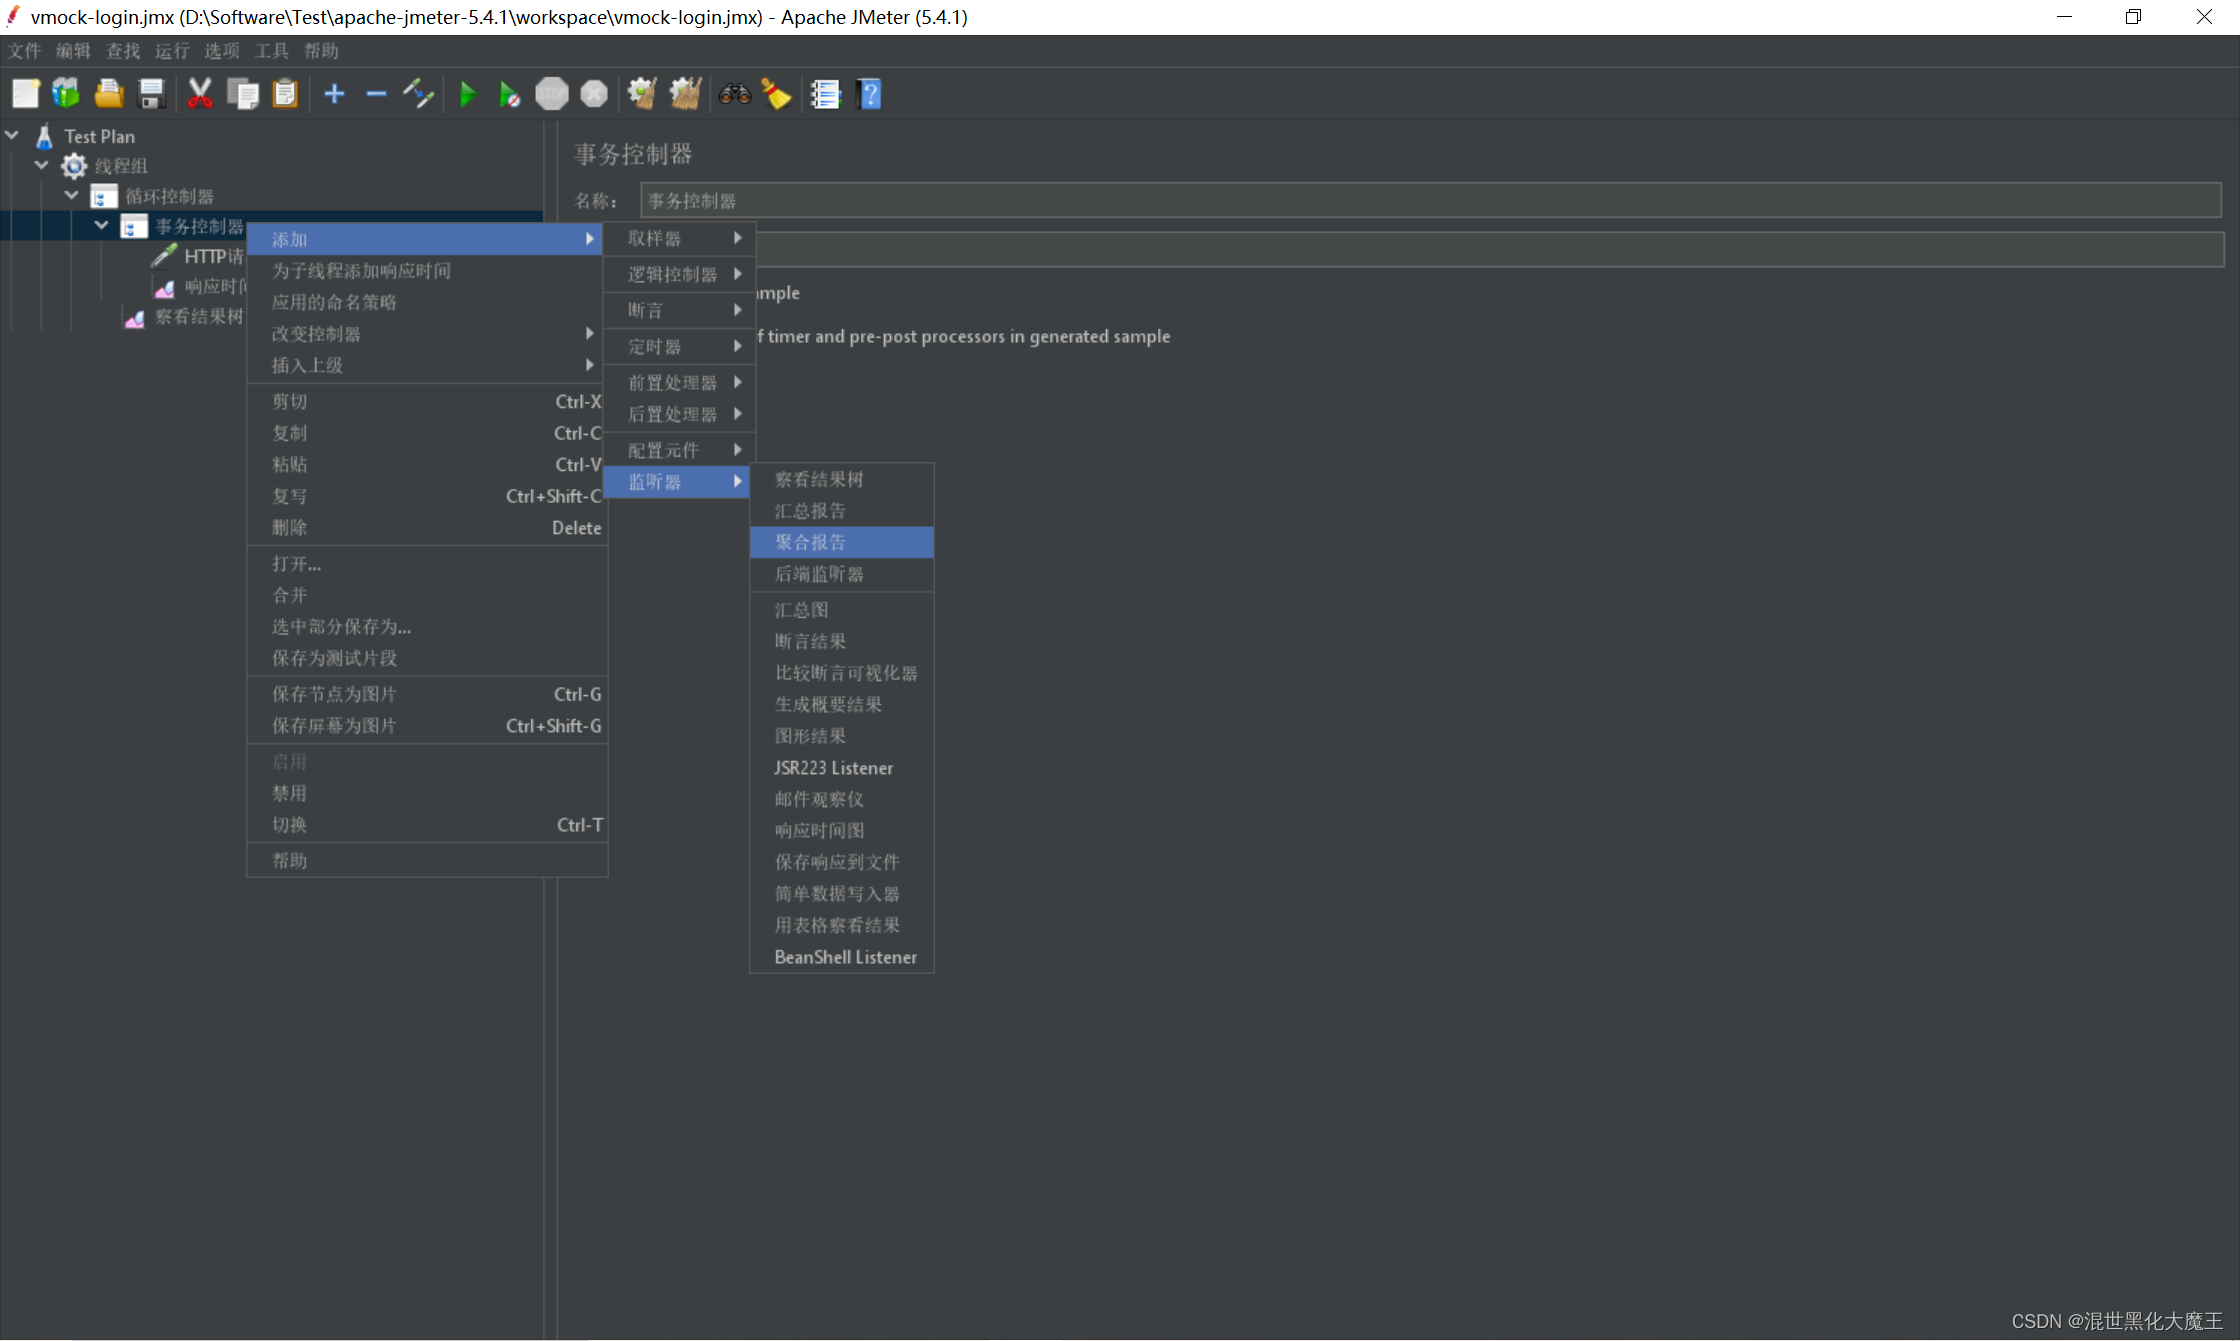
Task: Click the Function Helper list icon
Action: [825, 94]
